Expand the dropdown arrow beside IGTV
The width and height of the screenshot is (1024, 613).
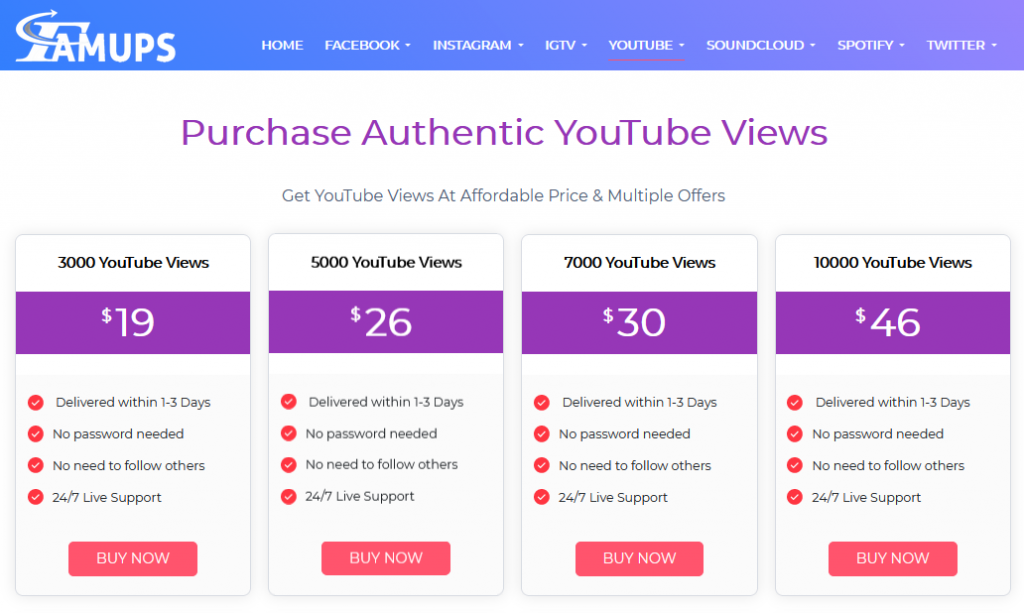584,46
